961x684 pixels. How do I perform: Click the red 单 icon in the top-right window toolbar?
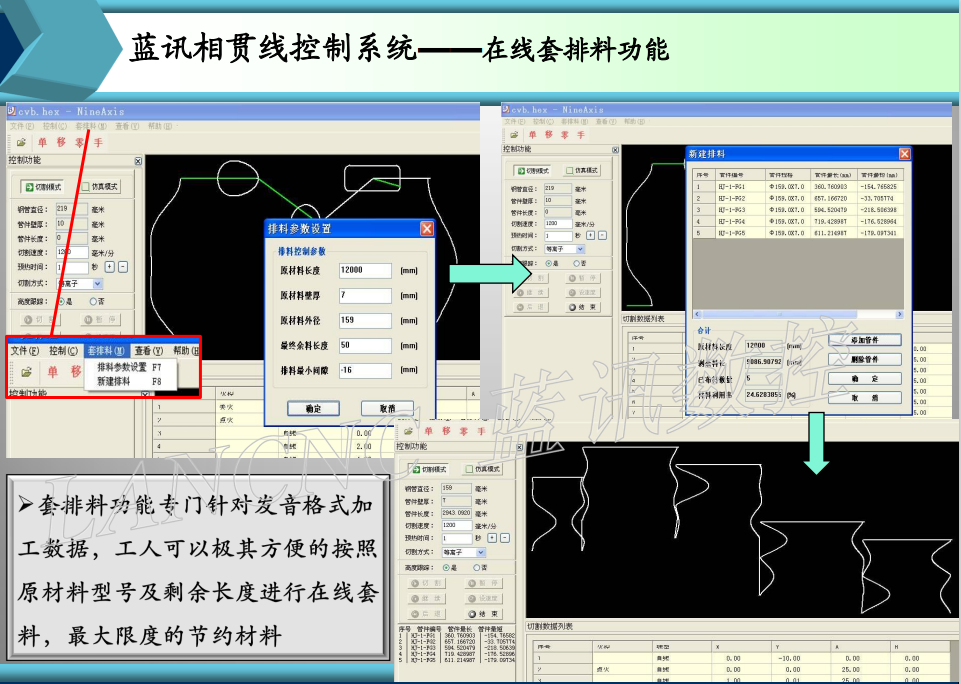pyautogui.click(x=533, y=134)
